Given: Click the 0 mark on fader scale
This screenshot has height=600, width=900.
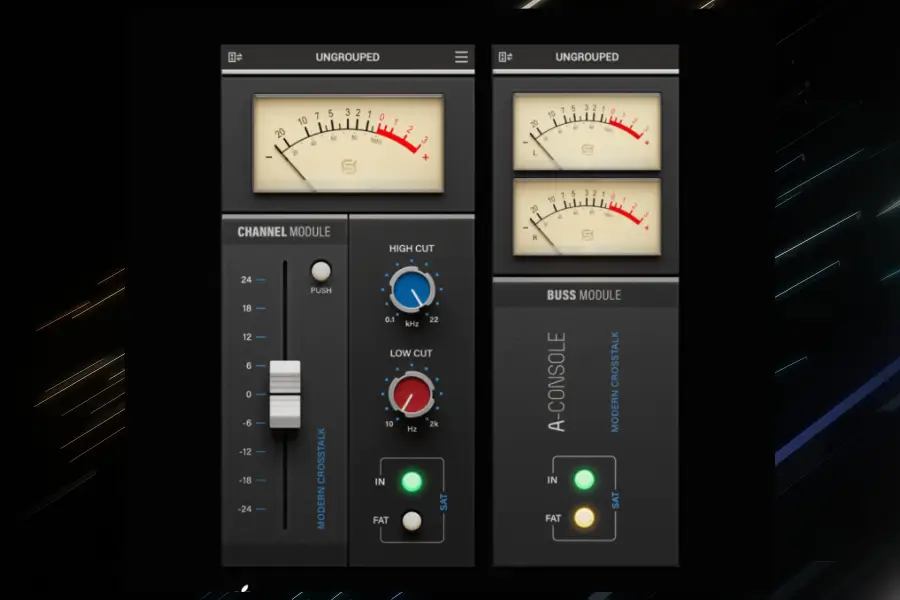Looking at the screenshot, I should click(x=249, y=394).
